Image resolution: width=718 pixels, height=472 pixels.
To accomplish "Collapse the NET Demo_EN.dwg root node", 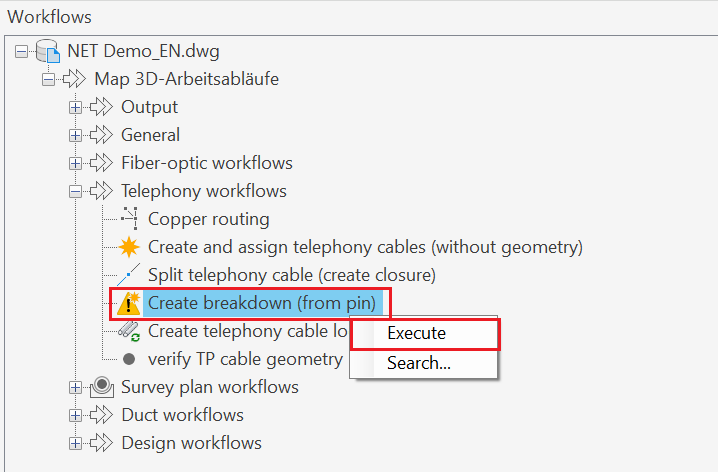I will (21, 51).
